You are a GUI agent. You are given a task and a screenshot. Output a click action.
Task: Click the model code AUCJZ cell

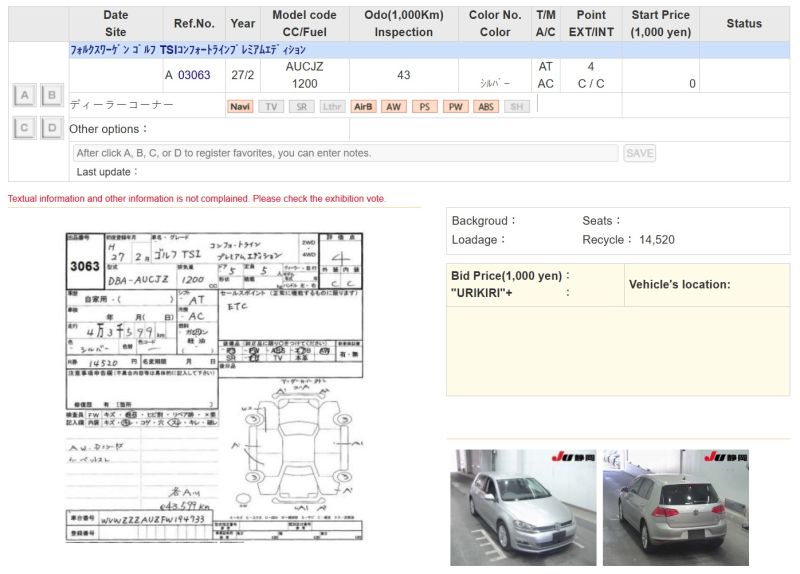[x=305, y=67]
